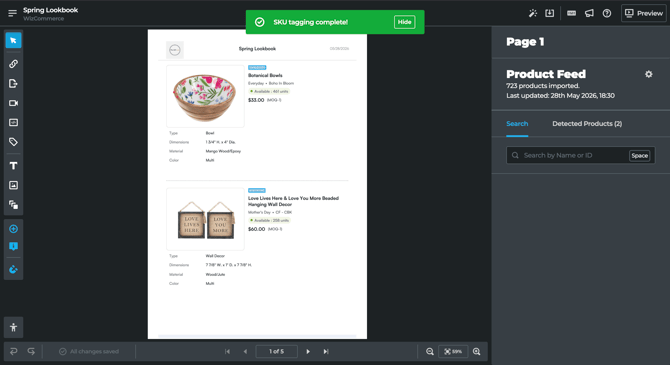Image resolution: width=670 pixels, height=365 pixels.
Task: Click the Spring Lookbook page header title
Action: [x=257, y=49]
